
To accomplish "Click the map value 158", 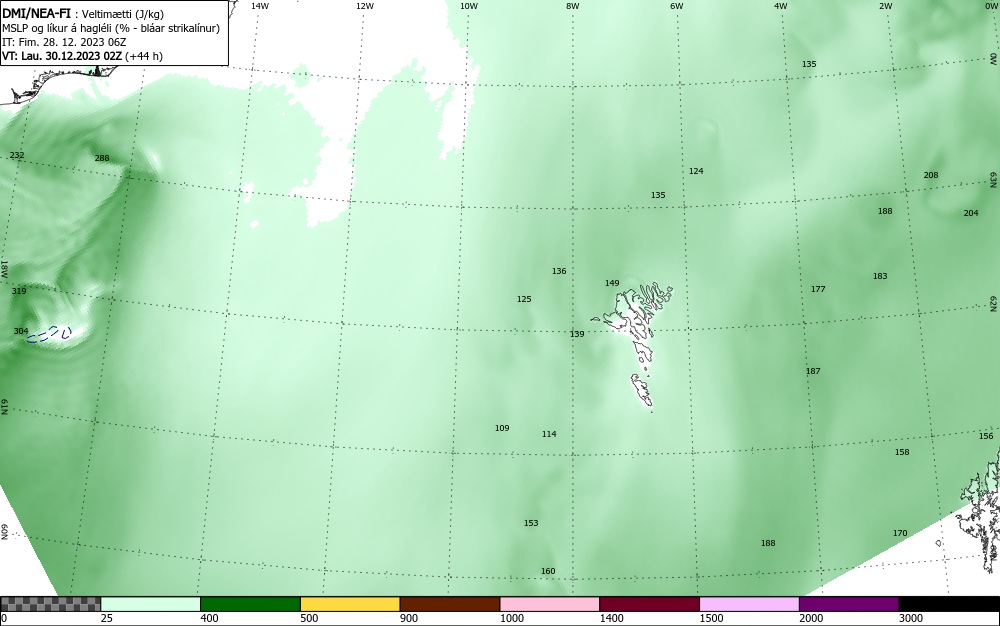I will 902,453.
